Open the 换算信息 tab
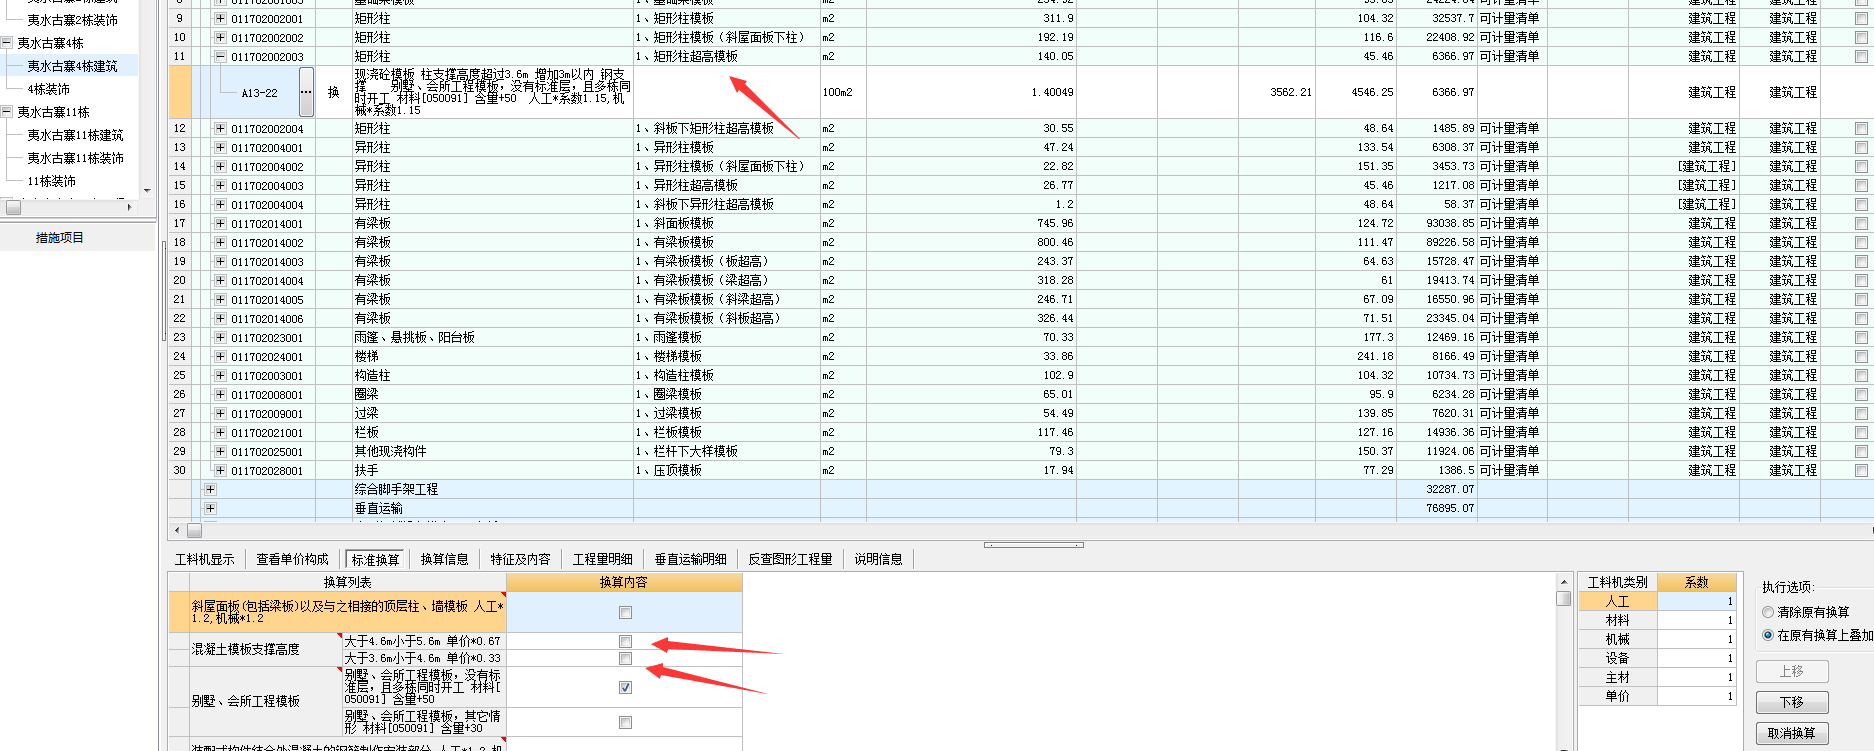1874x751 pixels. 444,560
